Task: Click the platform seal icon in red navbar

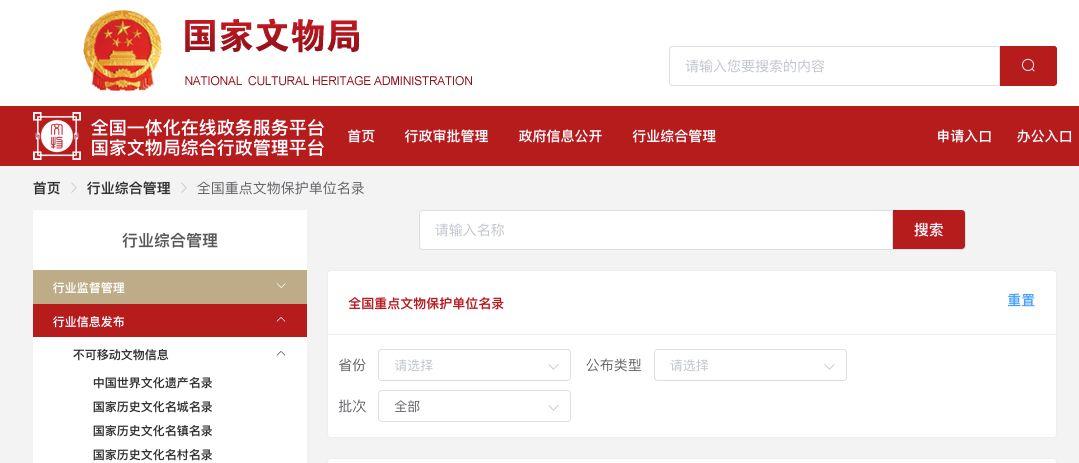Action: click(56, 136)
